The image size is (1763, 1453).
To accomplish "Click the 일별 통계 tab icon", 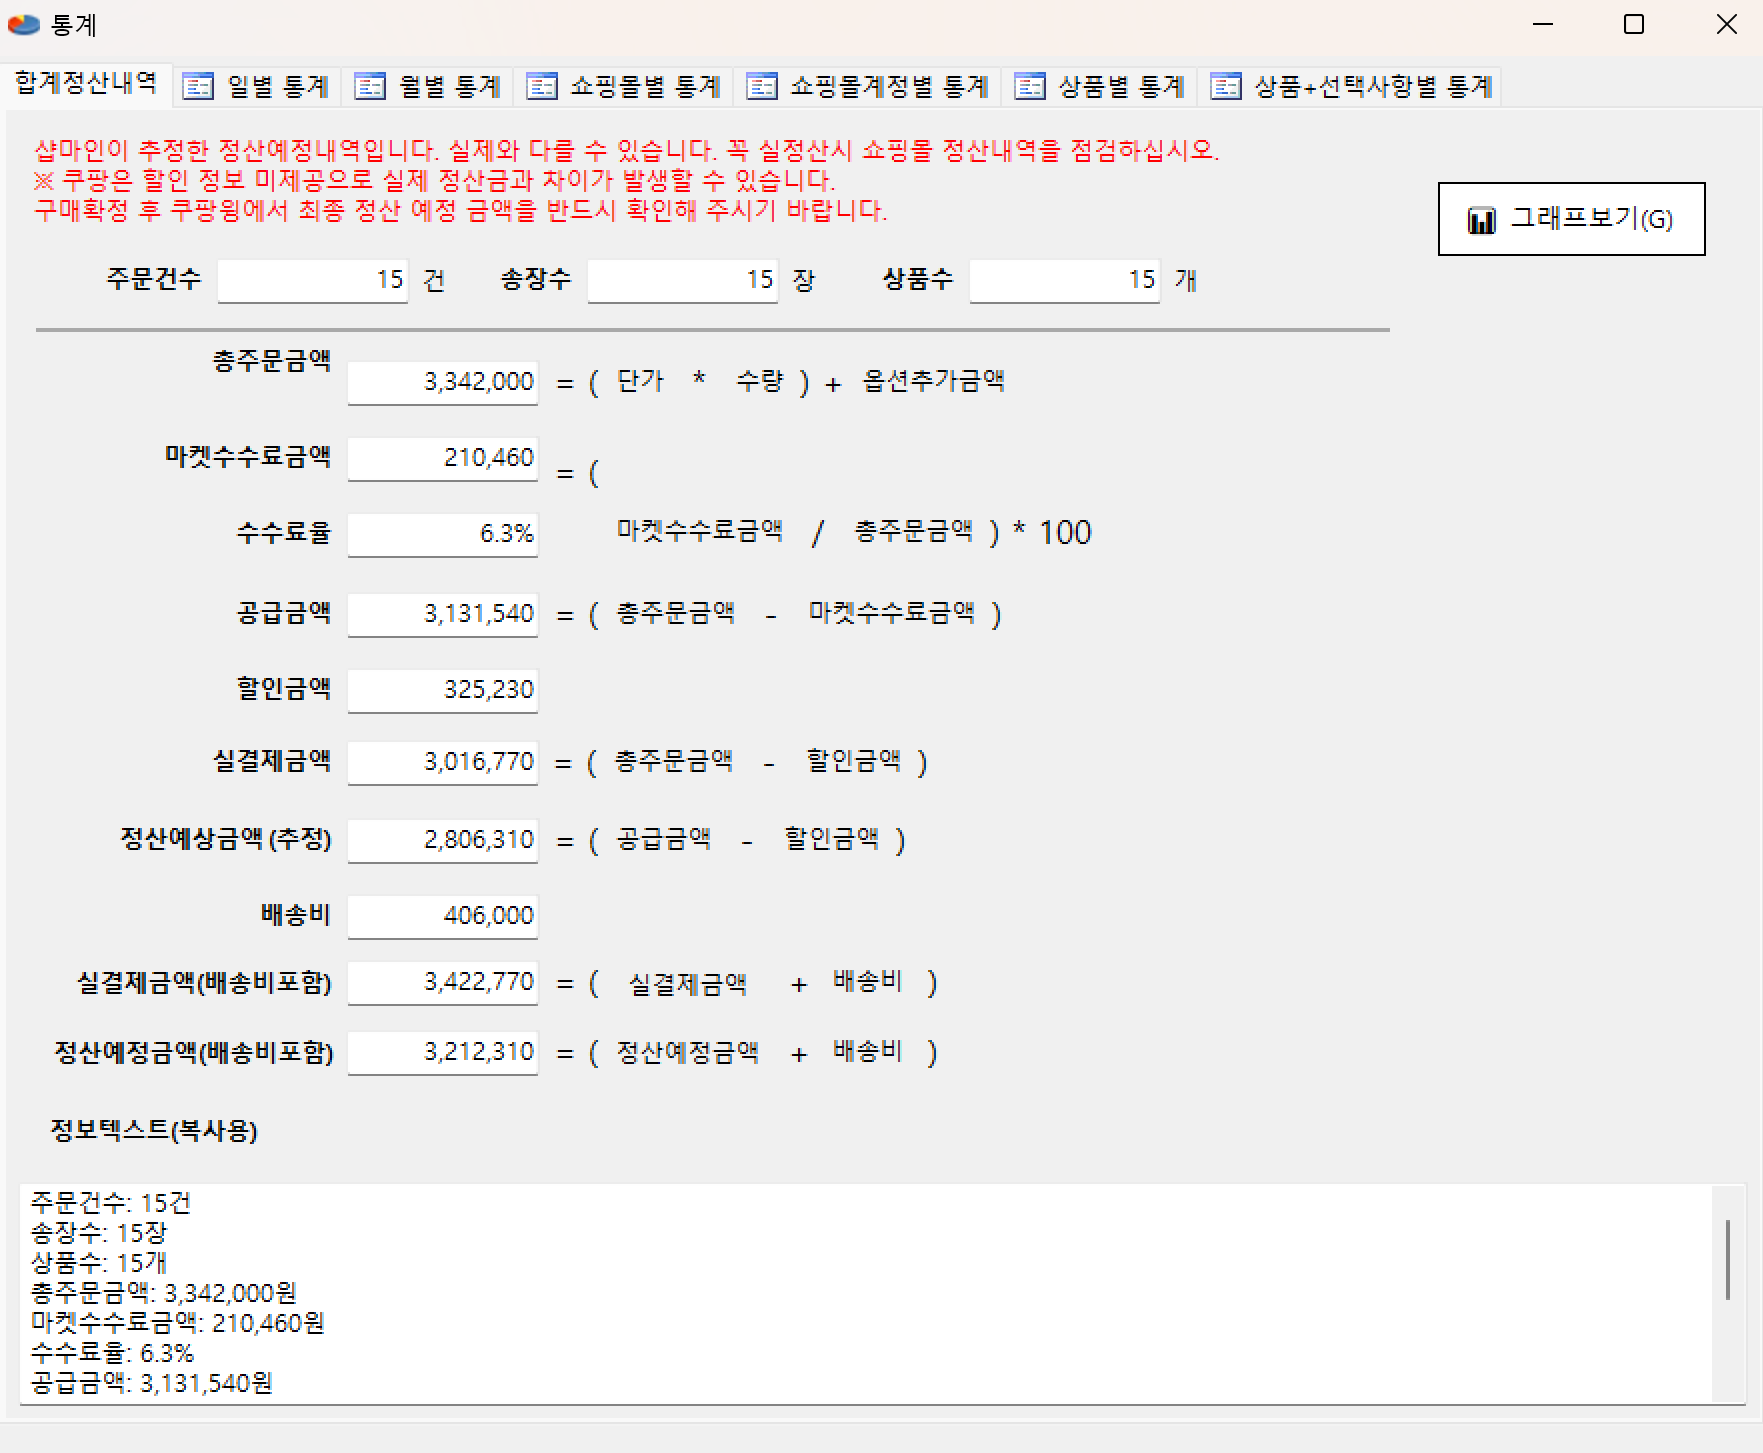I will click(198, 87).
